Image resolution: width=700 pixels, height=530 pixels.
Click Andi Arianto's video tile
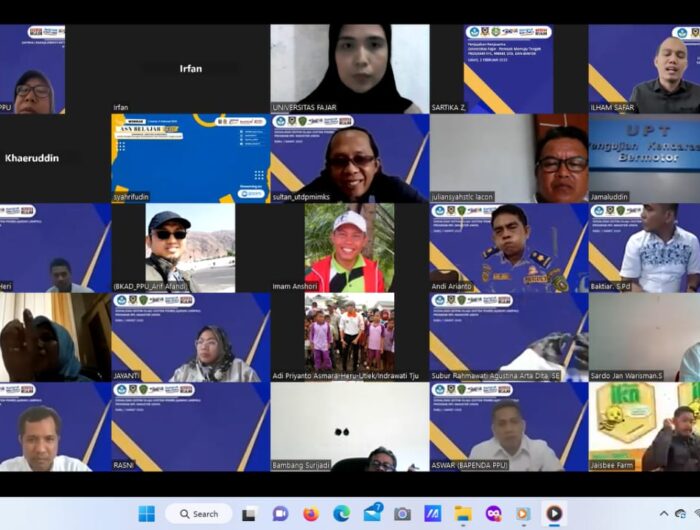coord(508,247)
